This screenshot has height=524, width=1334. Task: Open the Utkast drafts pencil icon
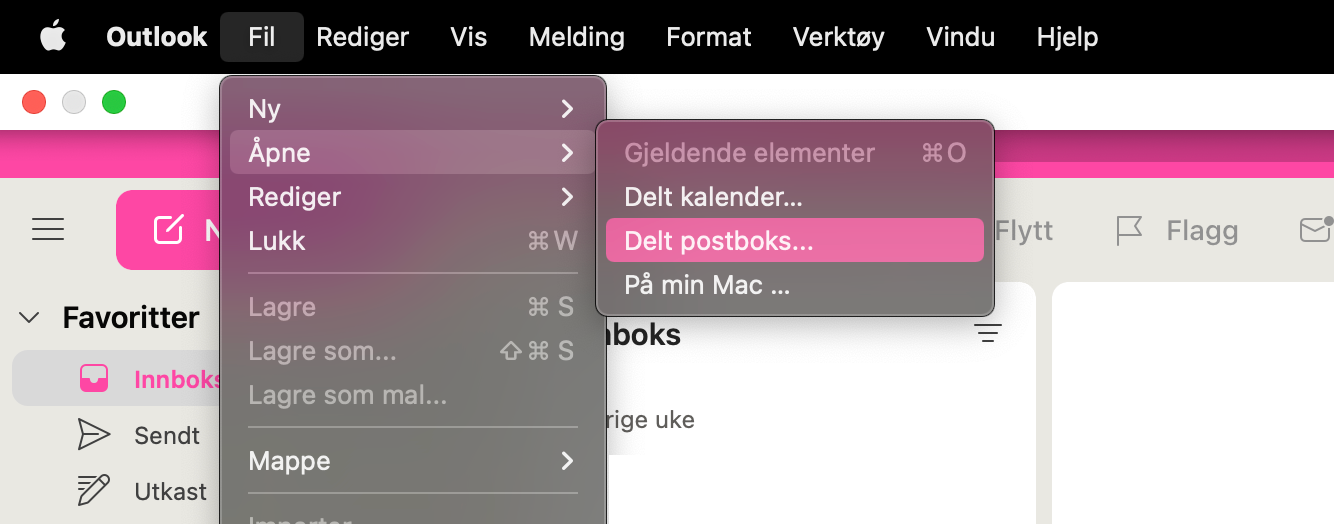point(94,490)
